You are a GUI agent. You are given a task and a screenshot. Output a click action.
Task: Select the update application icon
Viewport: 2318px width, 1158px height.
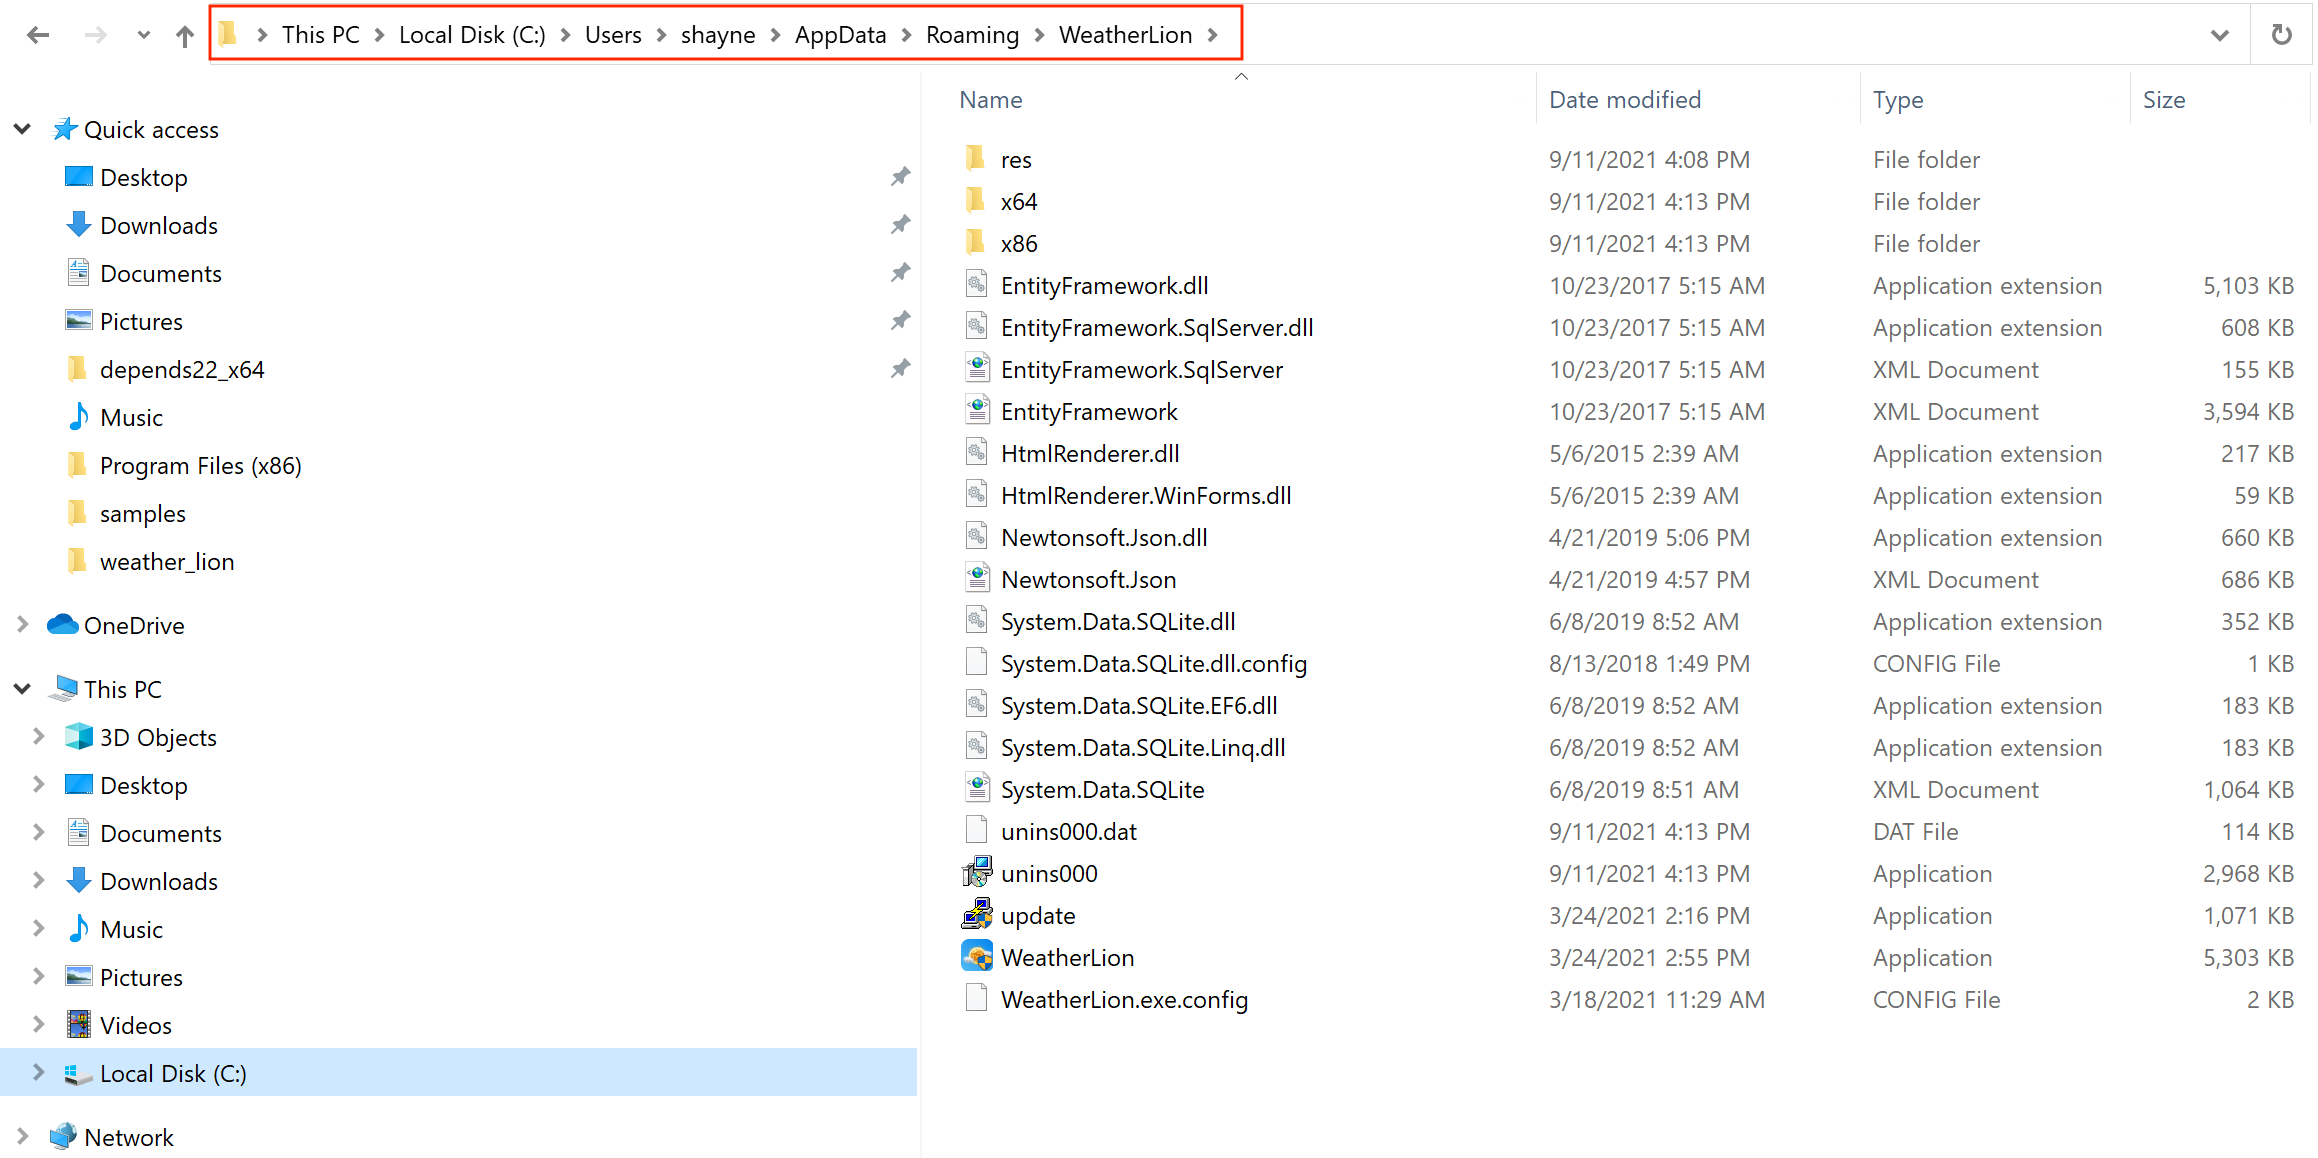point(977,915)
